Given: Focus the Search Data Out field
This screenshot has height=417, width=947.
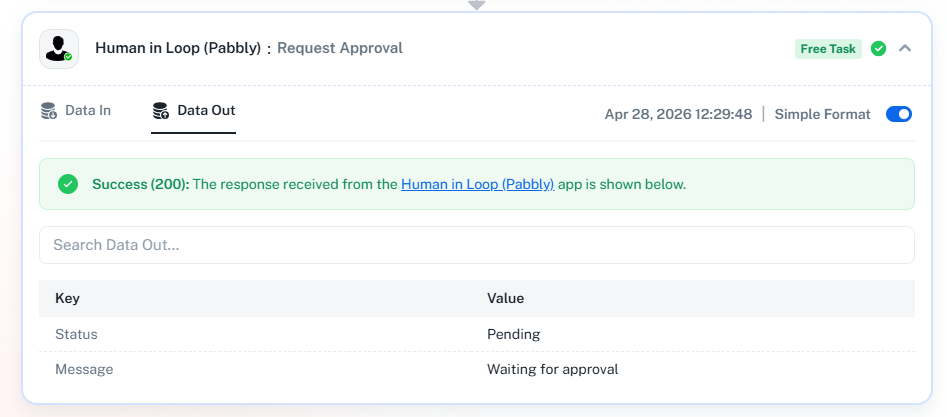Looking at the screenshot, I should pyautogui.click(x=477, y=245).
